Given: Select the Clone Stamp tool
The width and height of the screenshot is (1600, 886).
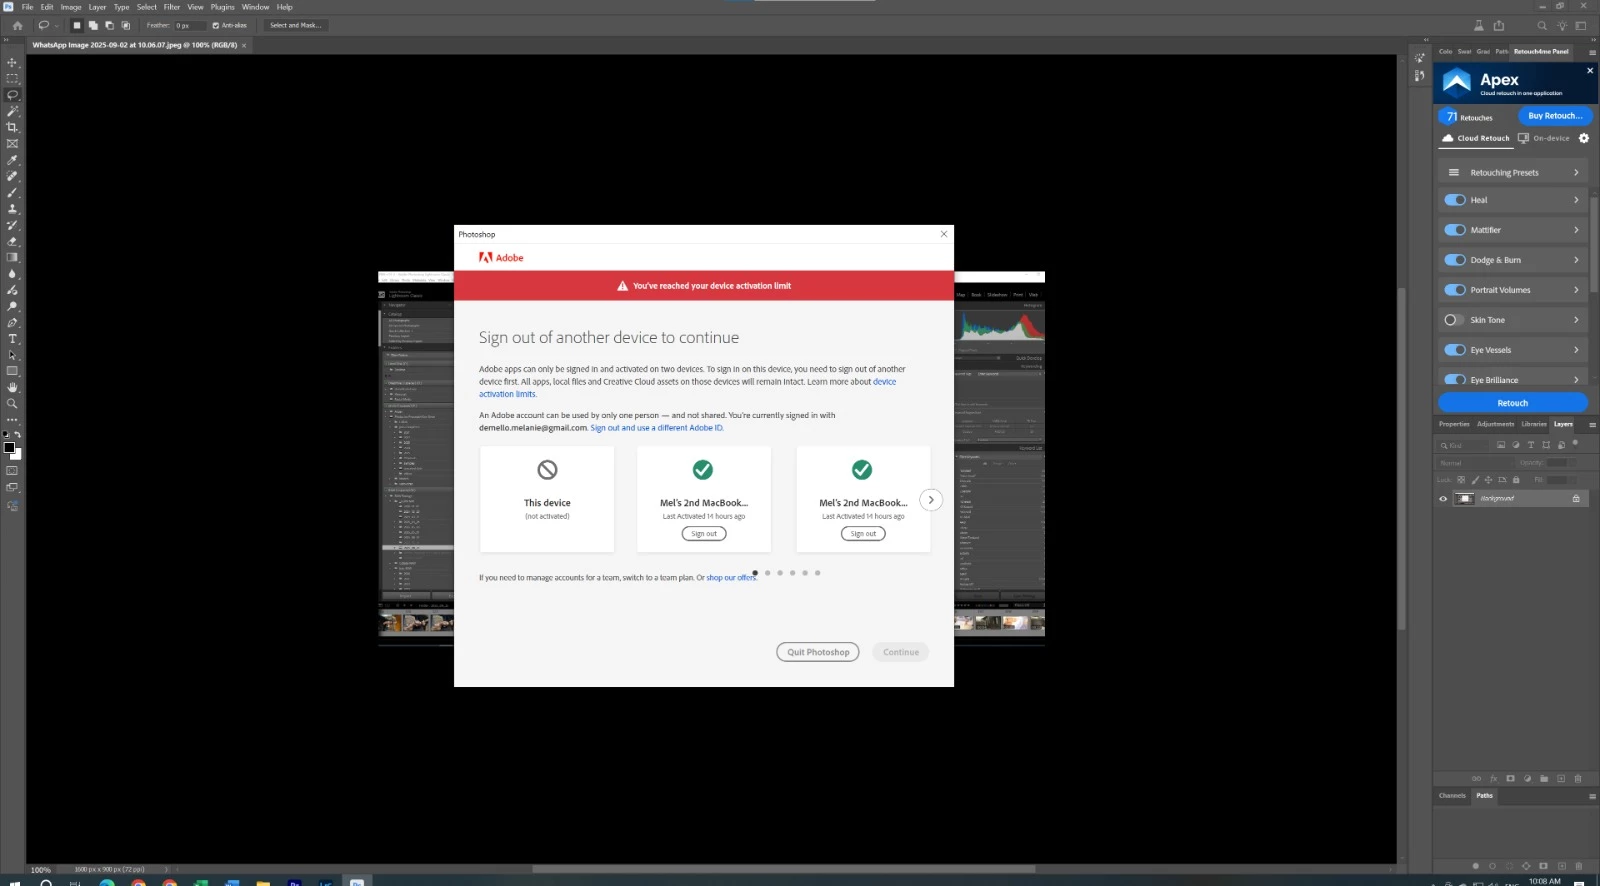Looking at the screenshot, I should click(x=12, y=209).
